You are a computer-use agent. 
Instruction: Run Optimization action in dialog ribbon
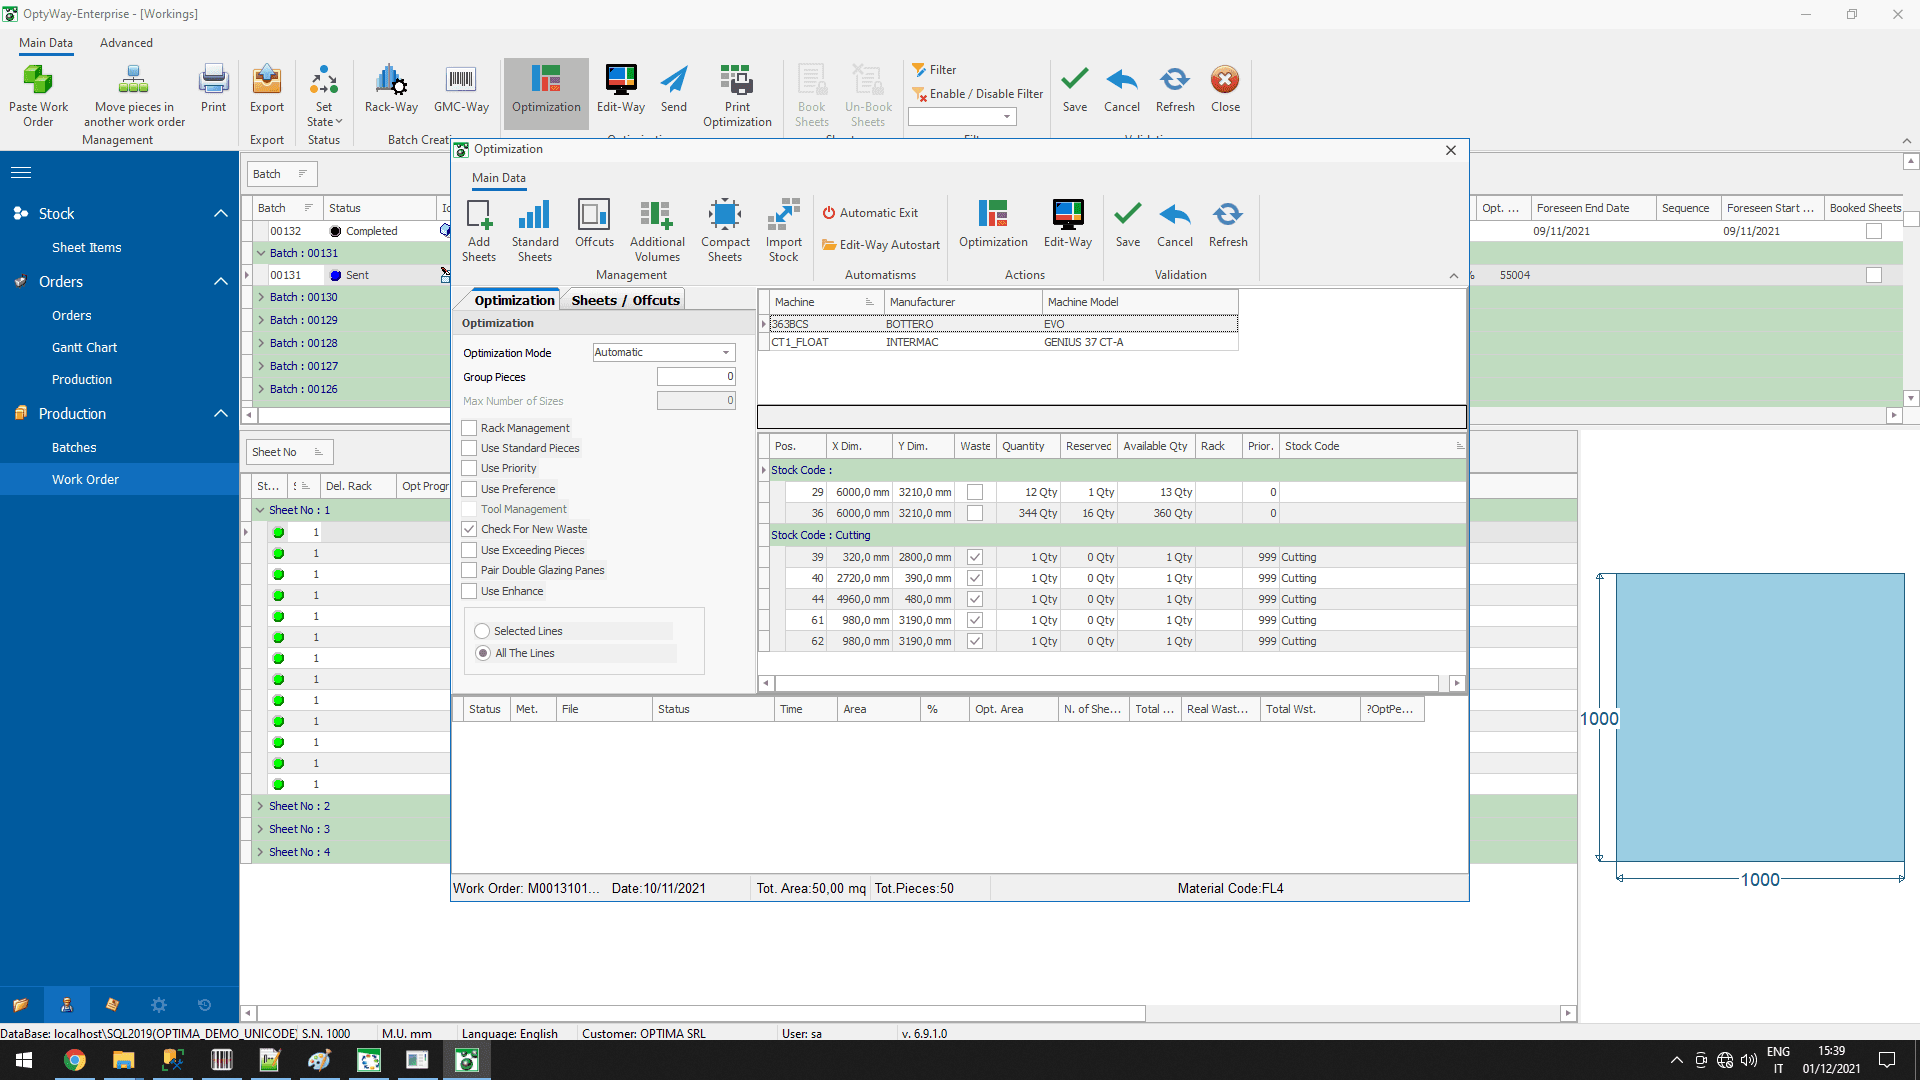(x=993, y=223)
